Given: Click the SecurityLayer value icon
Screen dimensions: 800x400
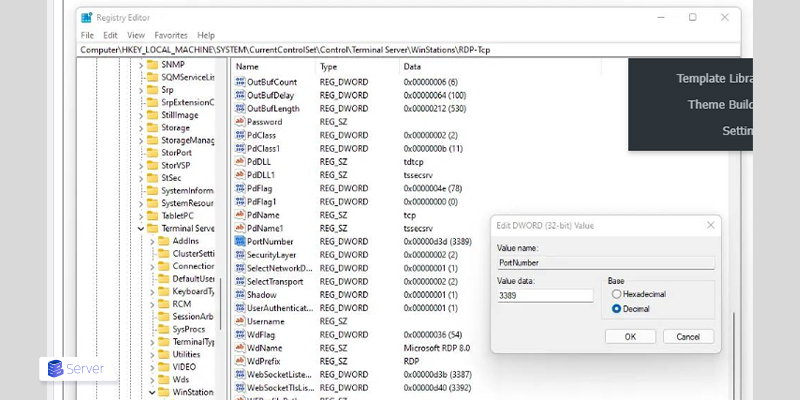Looking at the screenshot, I should (x=240, y=255).
